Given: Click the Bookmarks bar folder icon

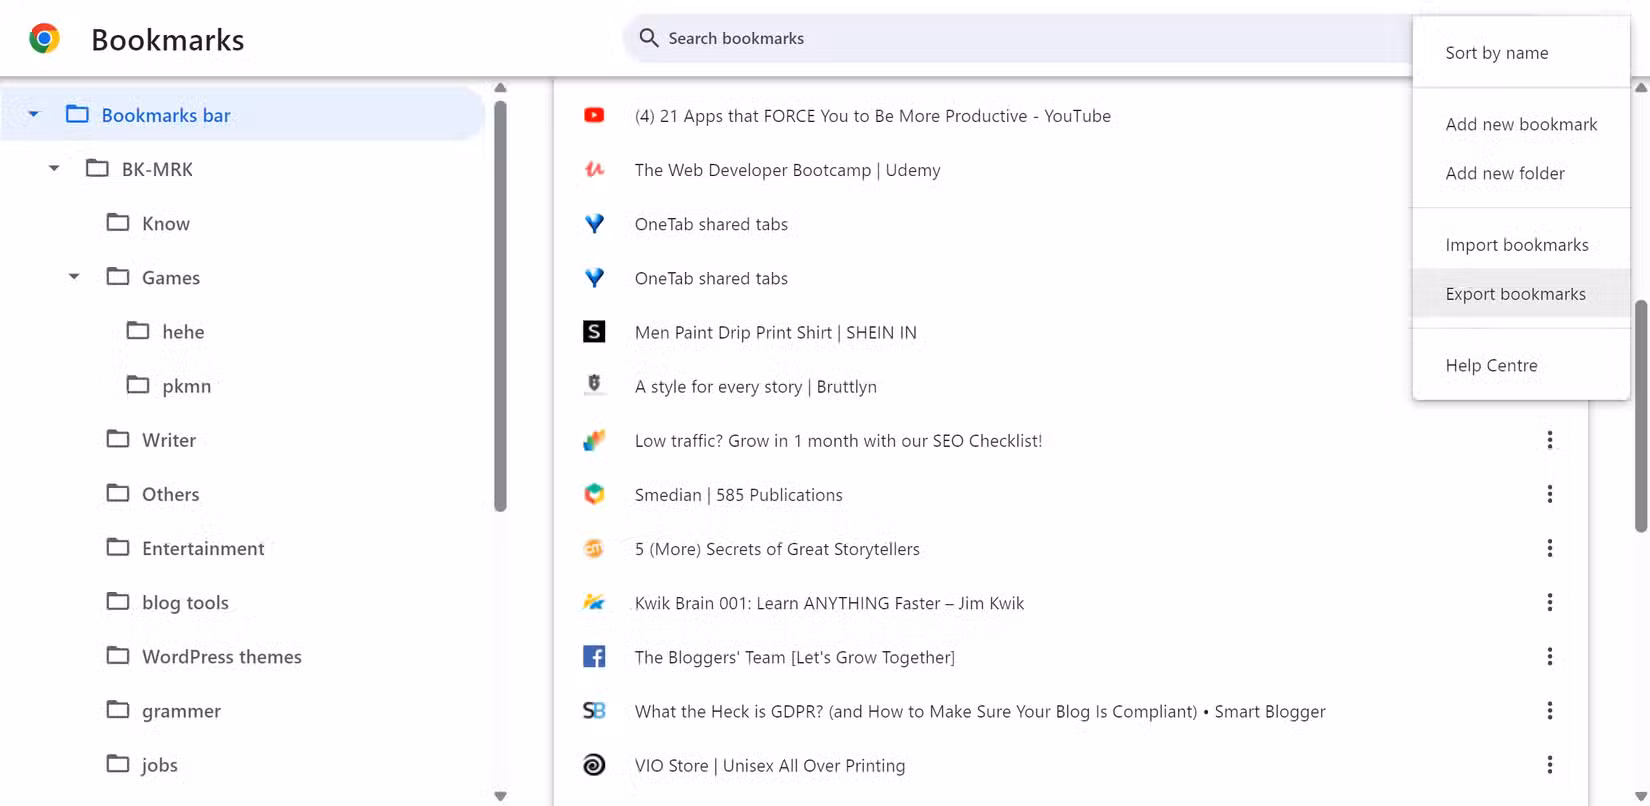Looking at the screenshot, I should (x=77, y=114).
